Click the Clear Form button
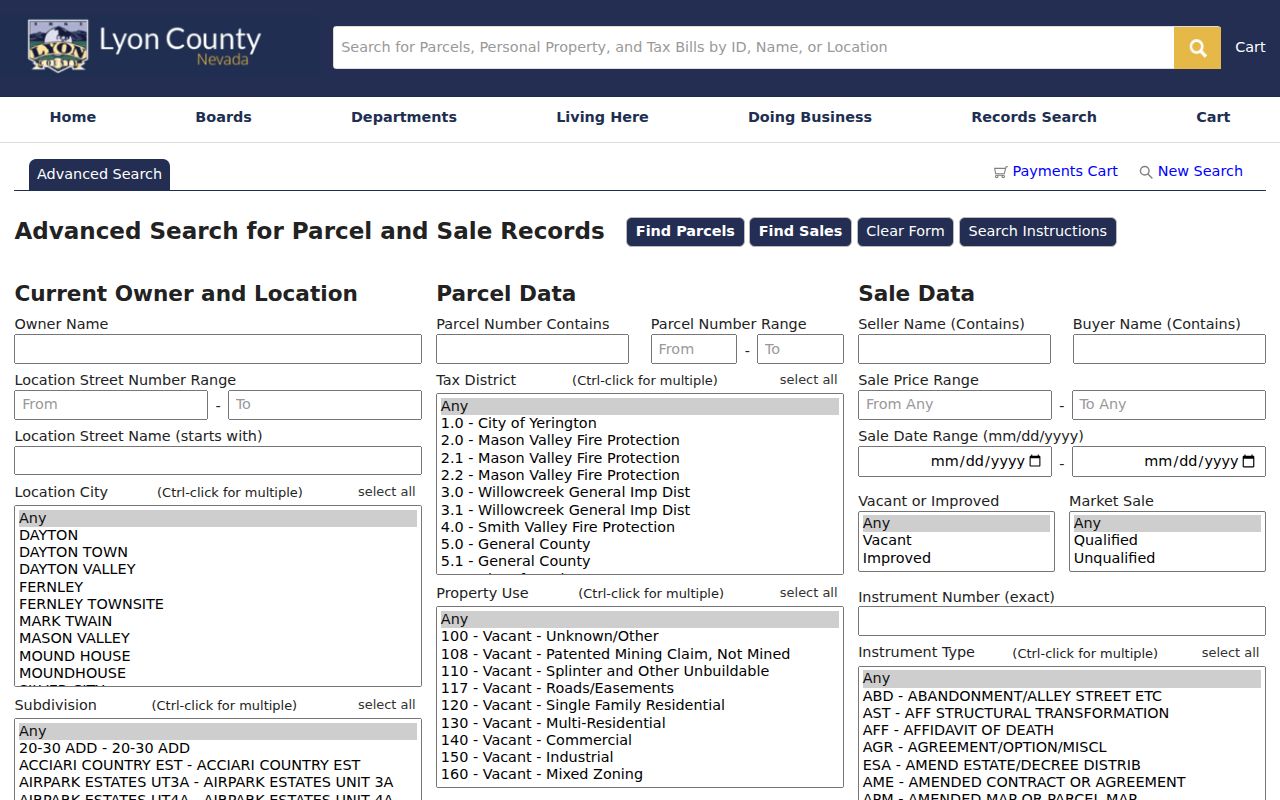1280x800 pixels. point(905,231)
